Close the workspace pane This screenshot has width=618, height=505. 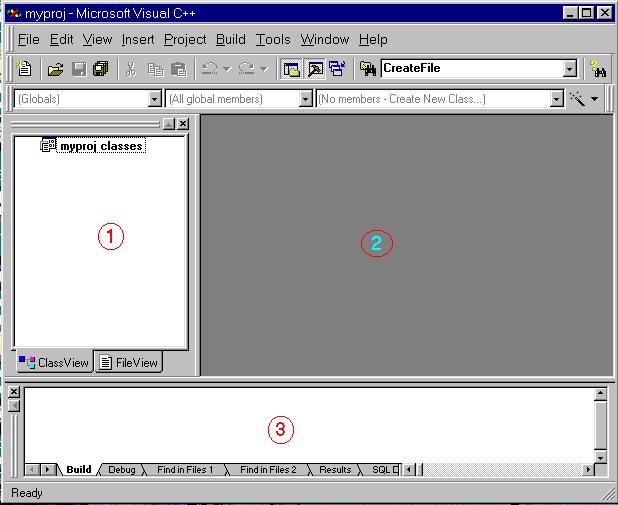tap(183, 124)
